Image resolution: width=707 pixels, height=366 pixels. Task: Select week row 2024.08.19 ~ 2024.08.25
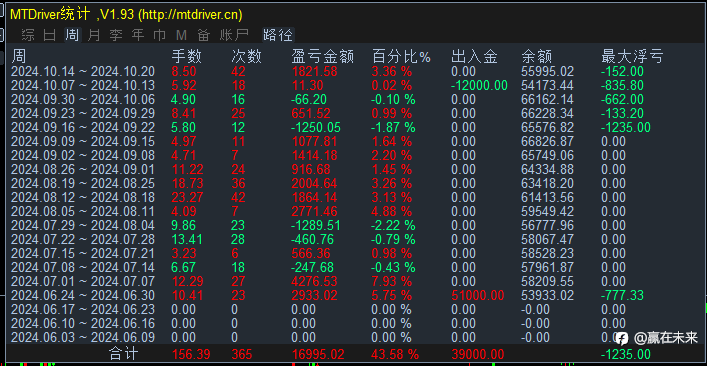354,183
